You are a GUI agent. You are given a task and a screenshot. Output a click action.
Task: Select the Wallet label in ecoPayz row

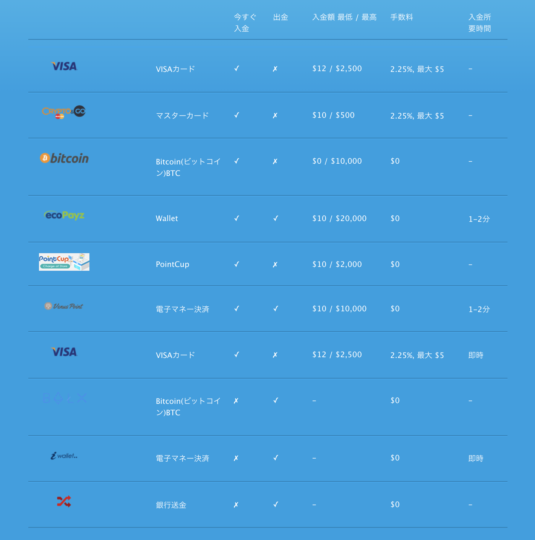(167, 218)
